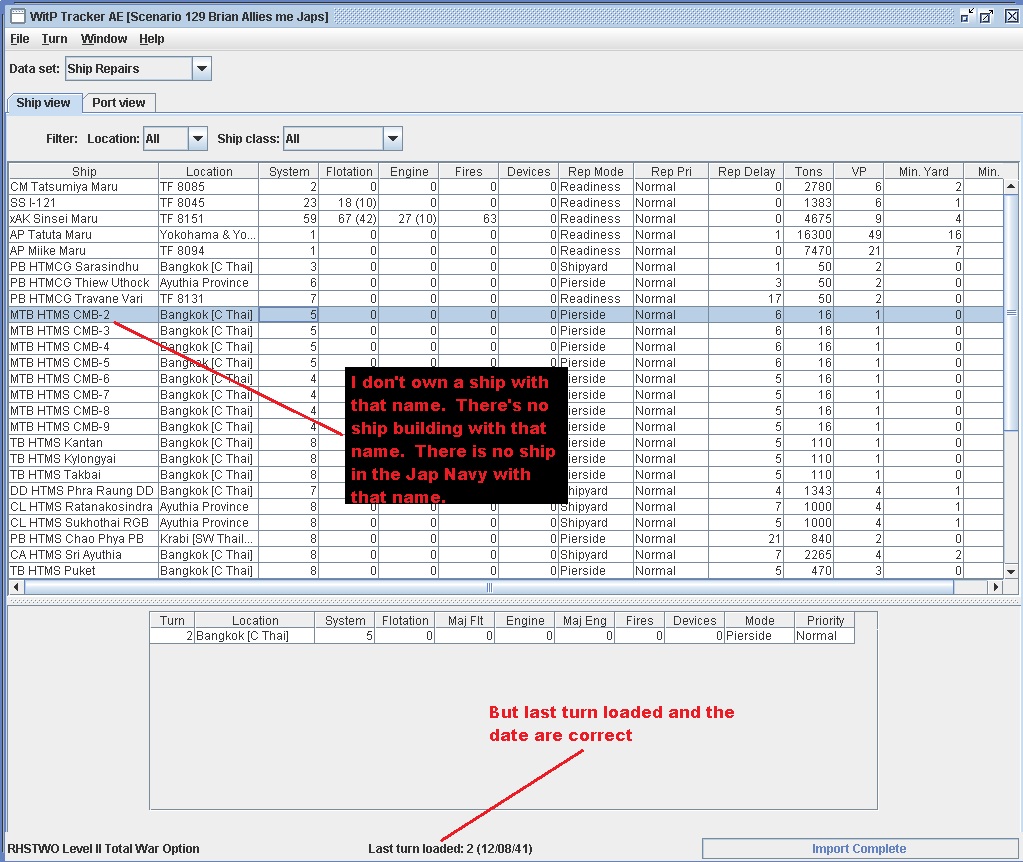The width and height of the screenshot is (1023, 862).
Task: Click the Priority header in history table
Action: pos(825,620)
